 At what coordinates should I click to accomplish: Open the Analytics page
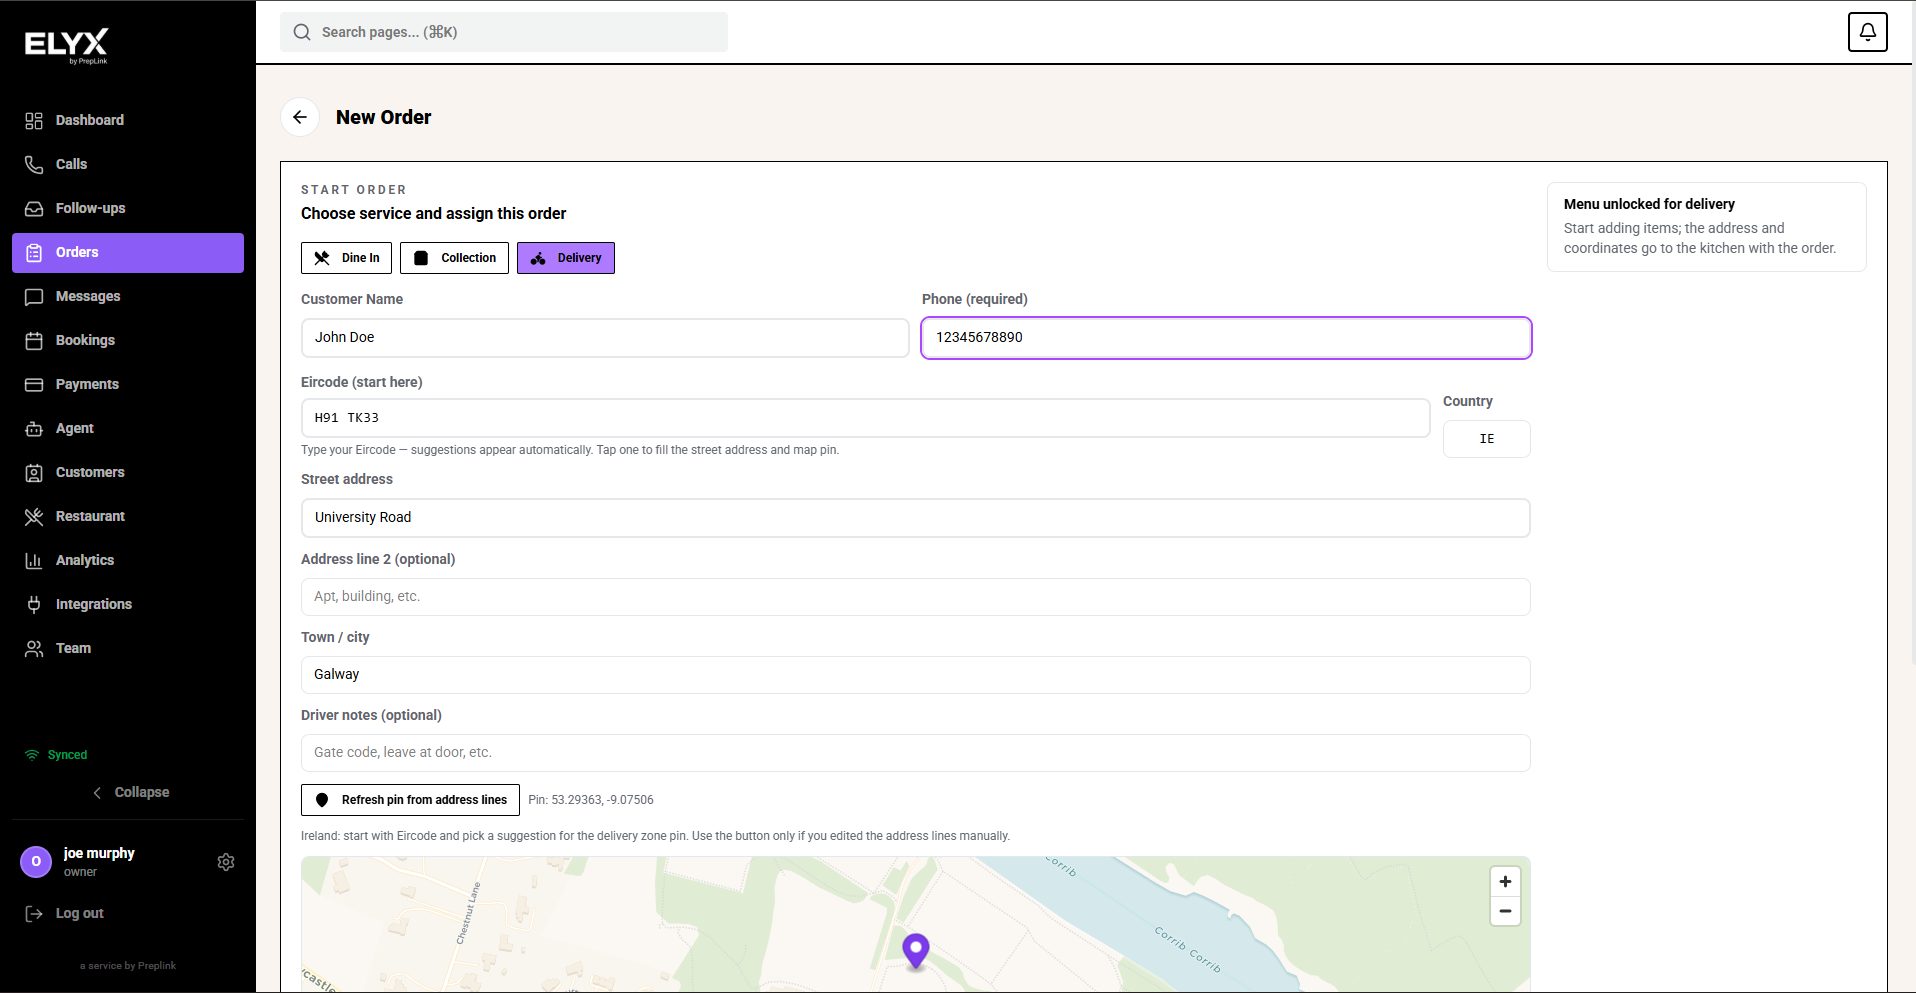coord(128,560)
